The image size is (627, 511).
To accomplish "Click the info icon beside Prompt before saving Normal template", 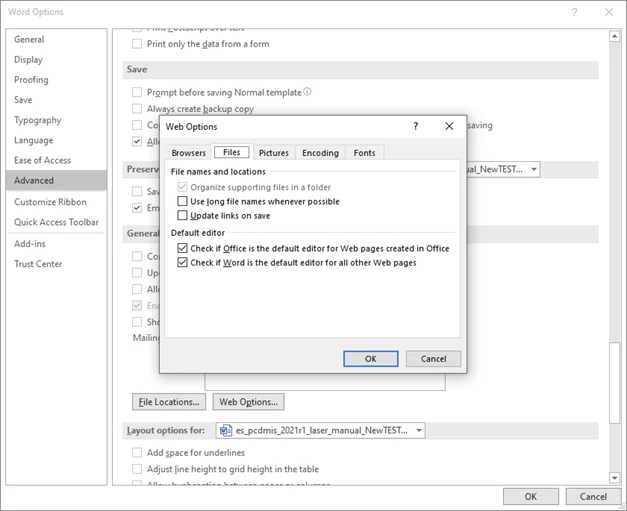I will [x=307, y=92].
